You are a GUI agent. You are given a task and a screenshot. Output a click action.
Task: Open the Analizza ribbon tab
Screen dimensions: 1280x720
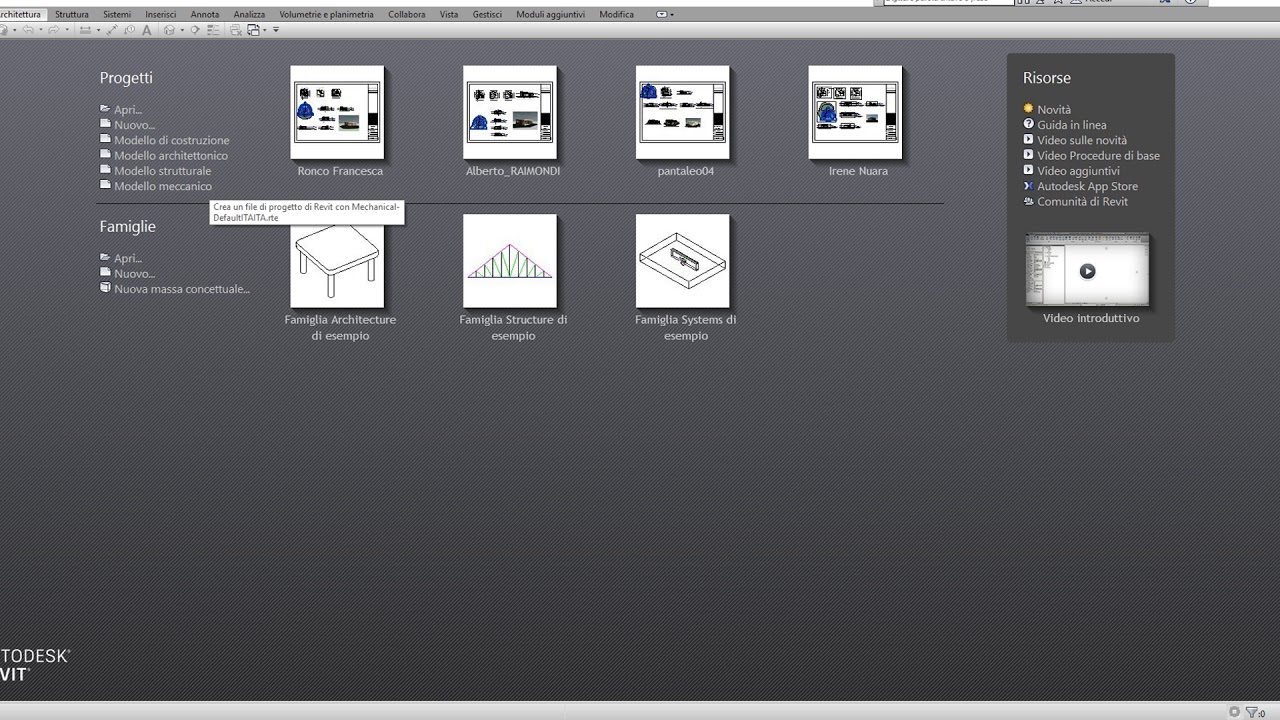click(249, 15)
